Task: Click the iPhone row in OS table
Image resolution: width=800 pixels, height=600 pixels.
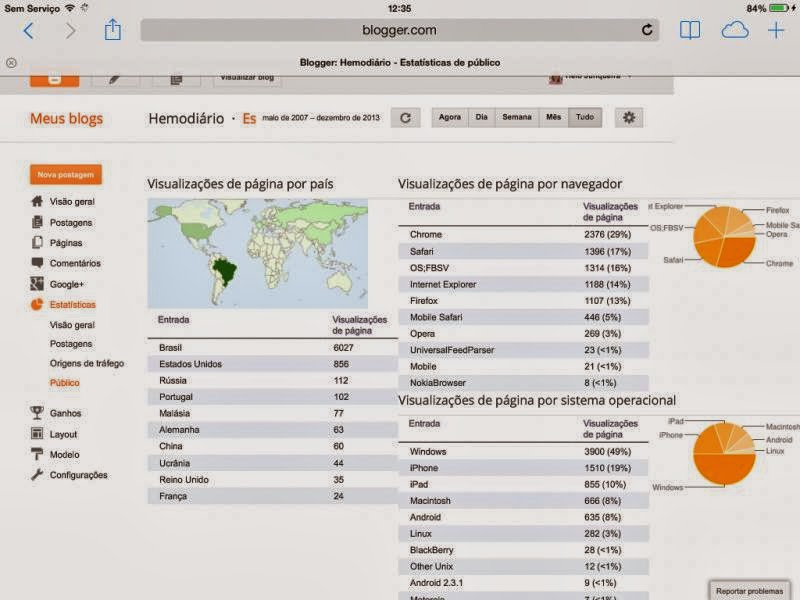Action: (x=523, y=468)
